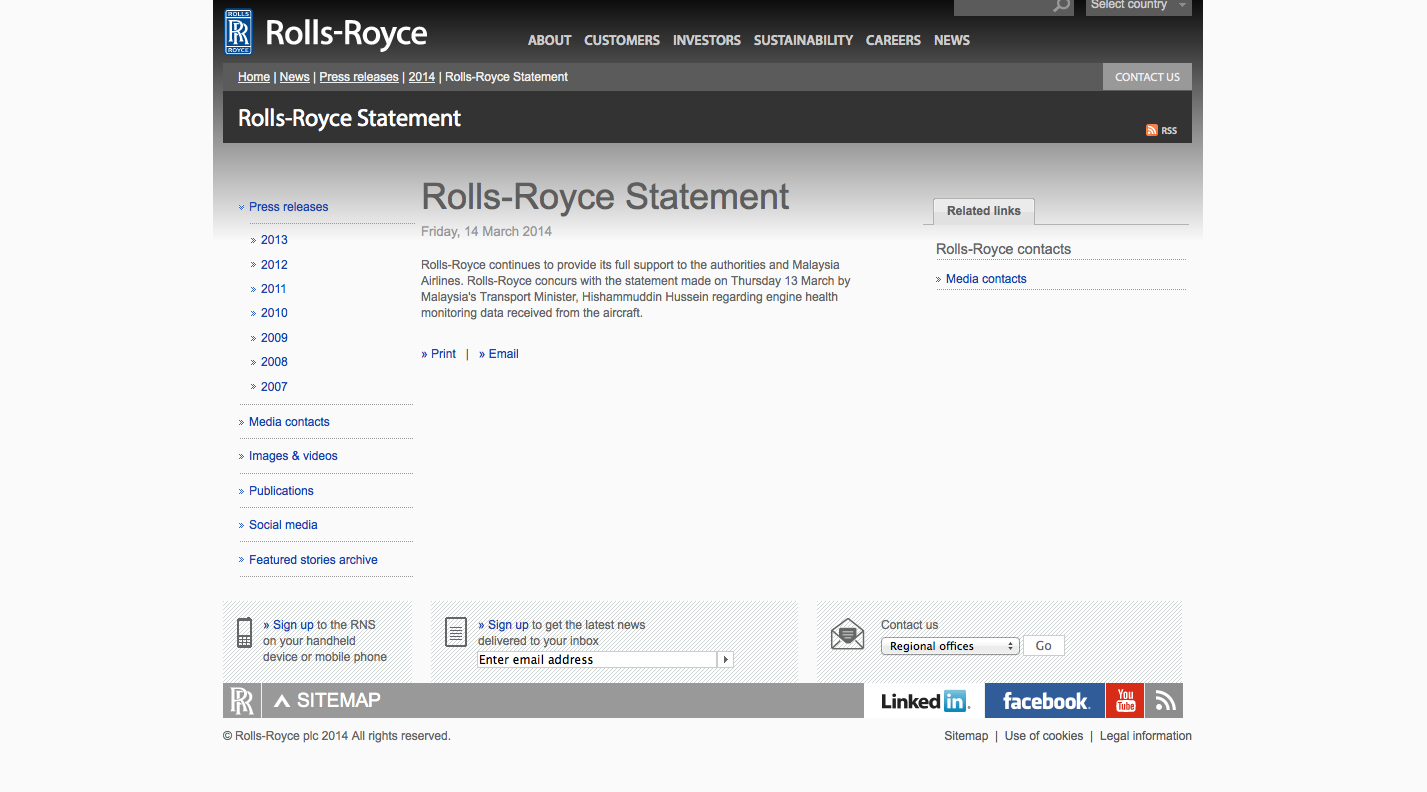Open the Legal information link
1427x792 pixels.
[x=1146, y=736]
